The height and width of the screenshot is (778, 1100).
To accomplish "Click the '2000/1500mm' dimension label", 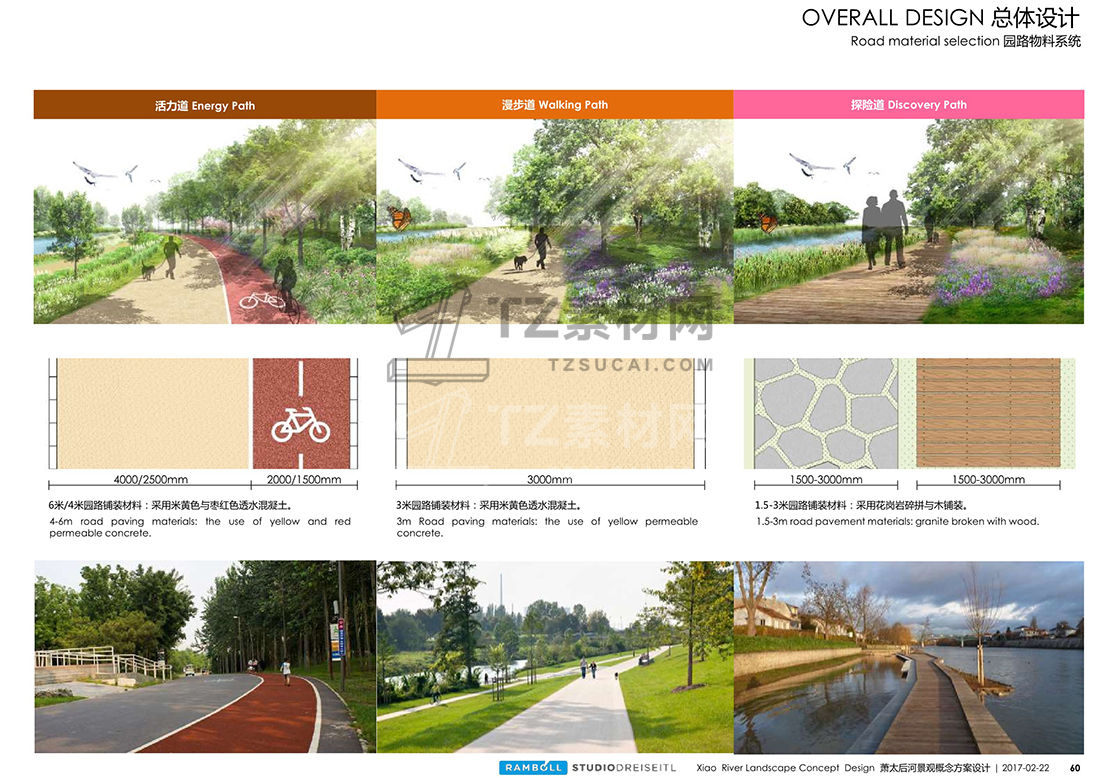I will (x=304, y=479).
